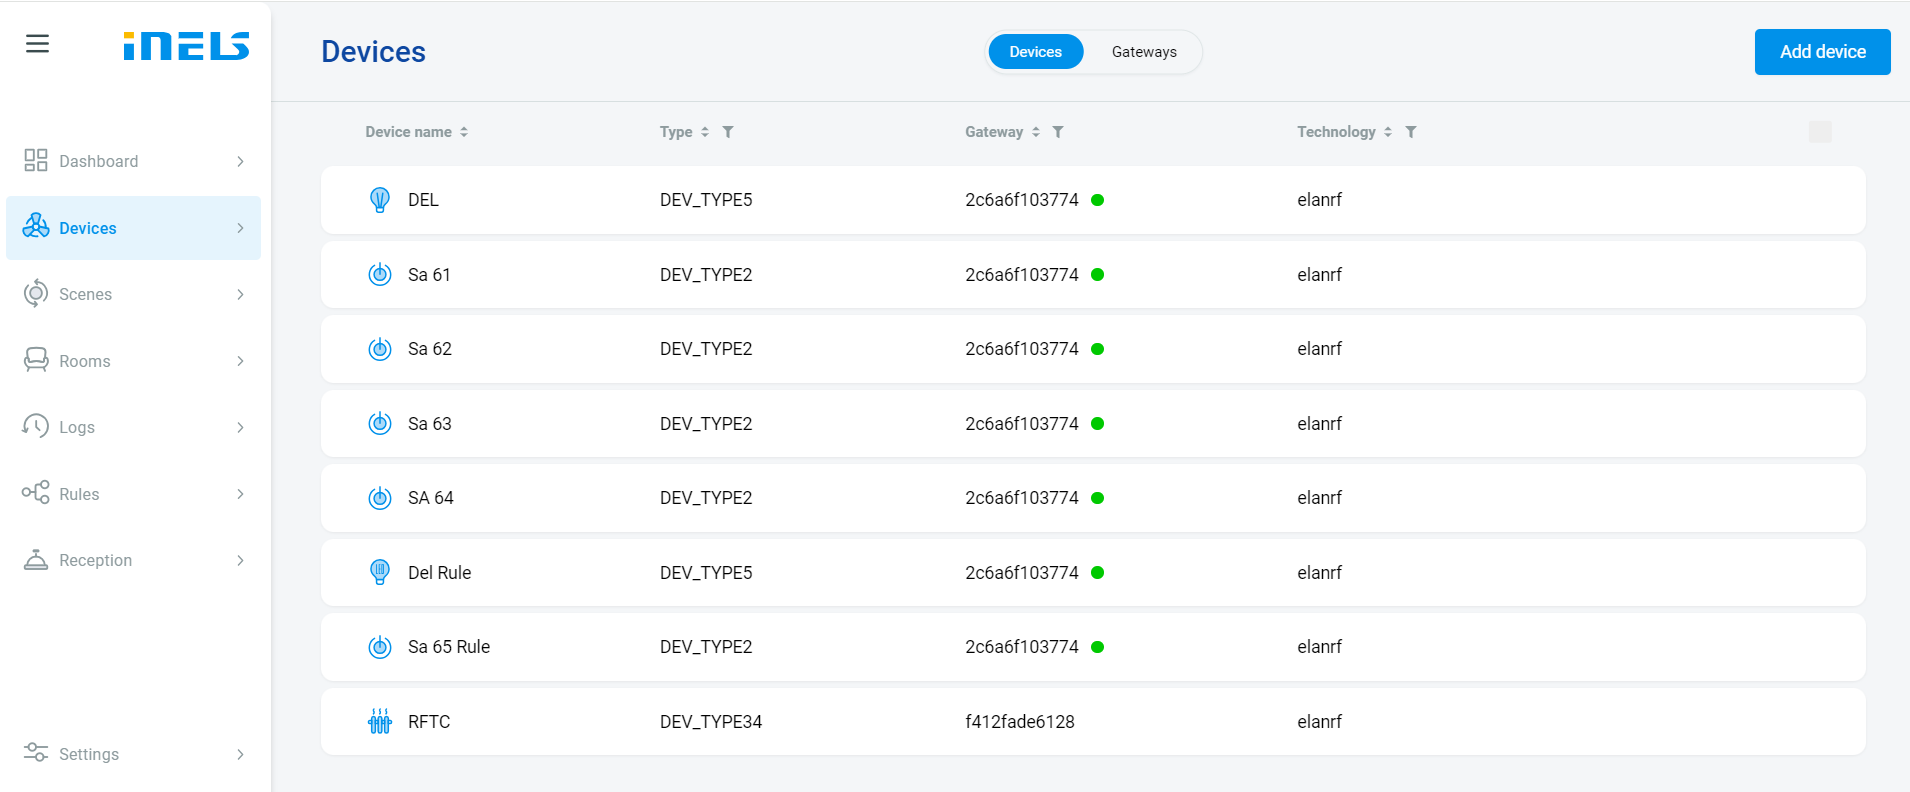Screen dimensions: 1910x792
Task: Expand the Dashboard sidebar chevron
Action: pyautogui.click(x=240, y=162)
